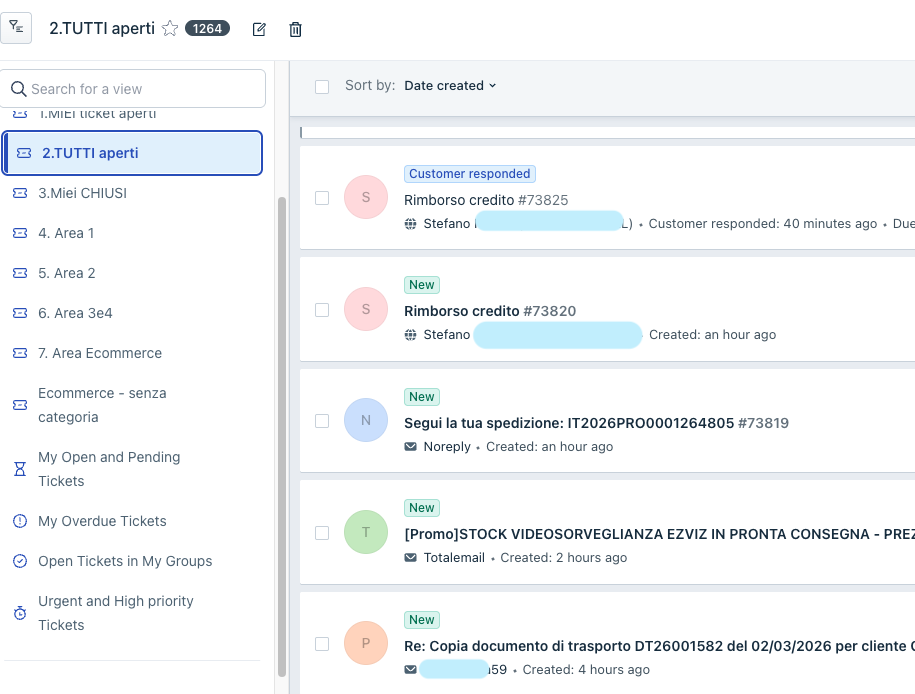
Task: Click the clock icon beside Urgent and High priority Tickets
Action: tap(19, 612)
